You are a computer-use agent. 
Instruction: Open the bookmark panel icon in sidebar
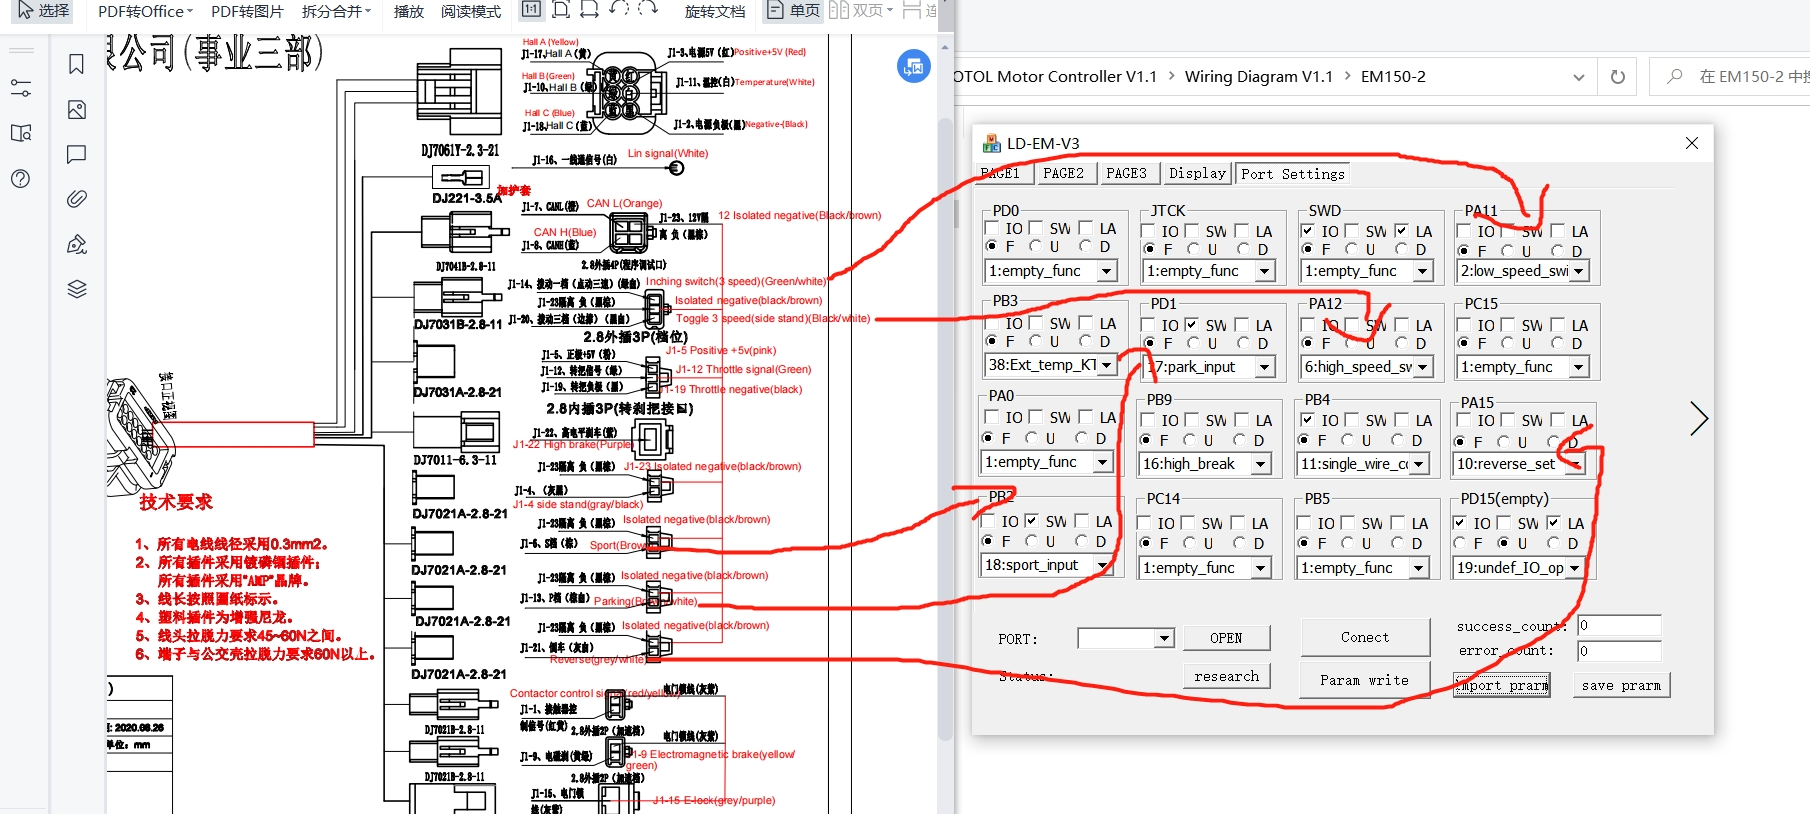click(76, 64)
